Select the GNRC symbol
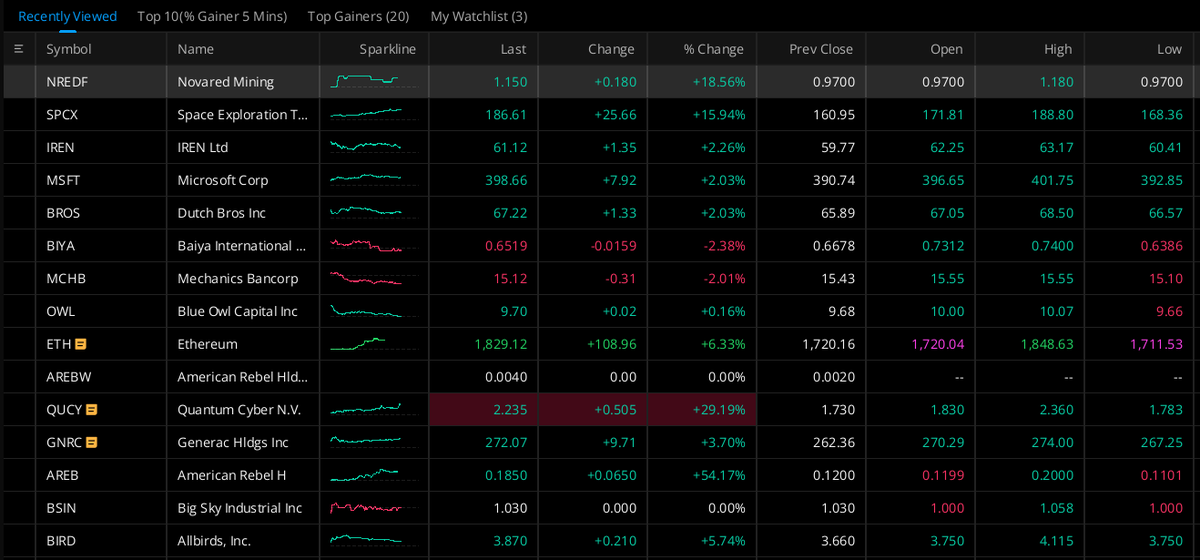The width and height of the screenshot is (1200, 560). 64,442
